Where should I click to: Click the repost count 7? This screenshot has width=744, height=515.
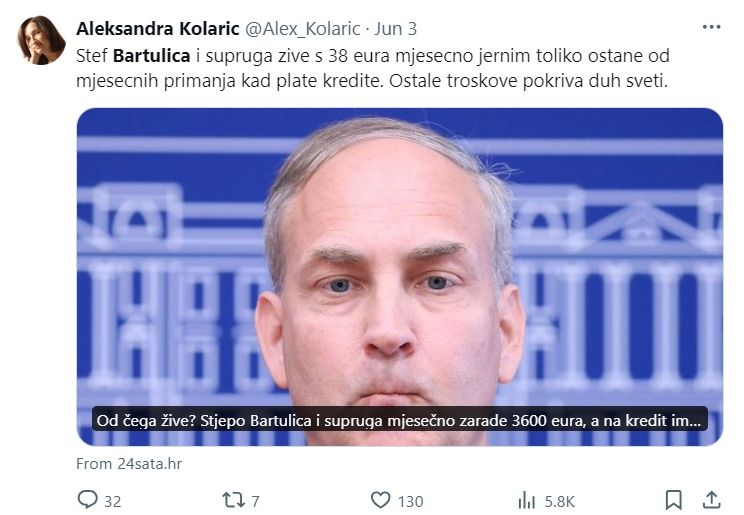tap(255, 501)
